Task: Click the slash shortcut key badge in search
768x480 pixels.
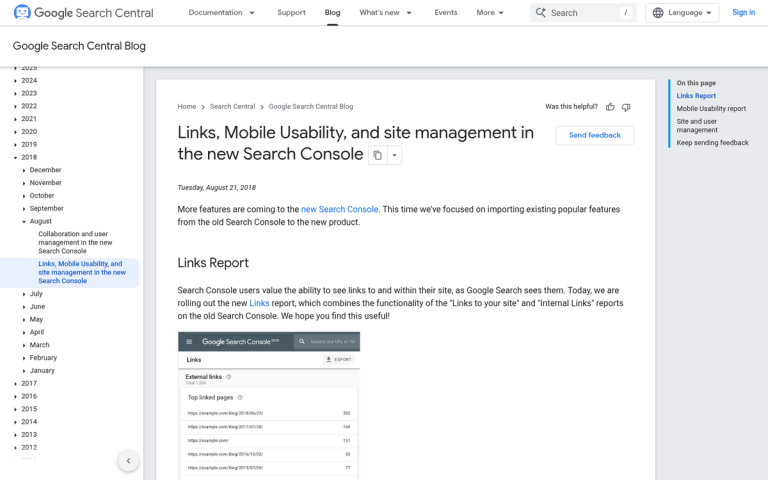Action: pos(625,13)
